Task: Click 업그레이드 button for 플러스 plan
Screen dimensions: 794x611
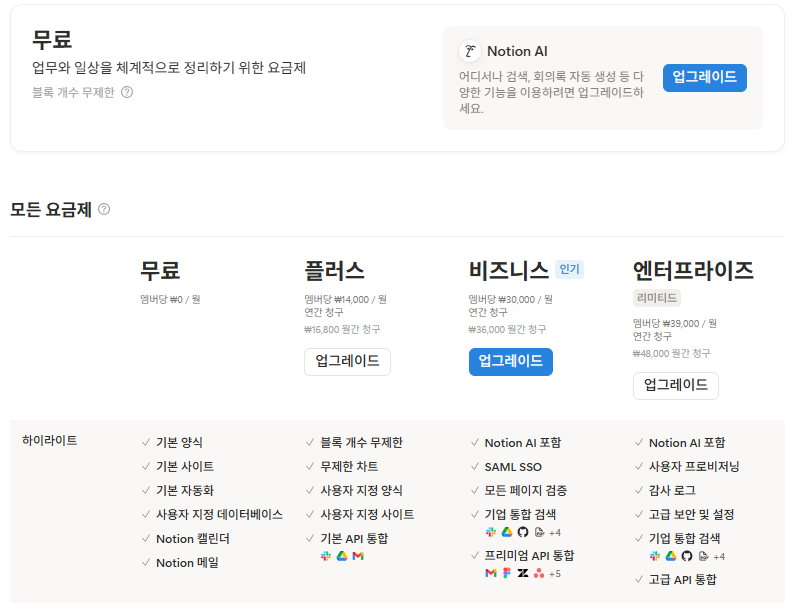Action: [x=347, y=361]
